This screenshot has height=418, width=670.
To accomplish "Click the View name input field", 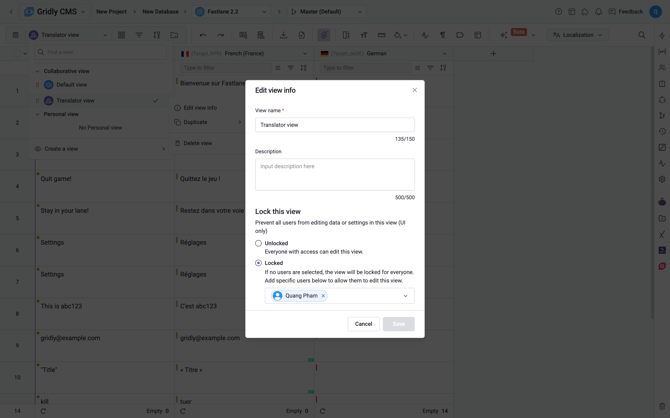I will click(x=334, y=125).
